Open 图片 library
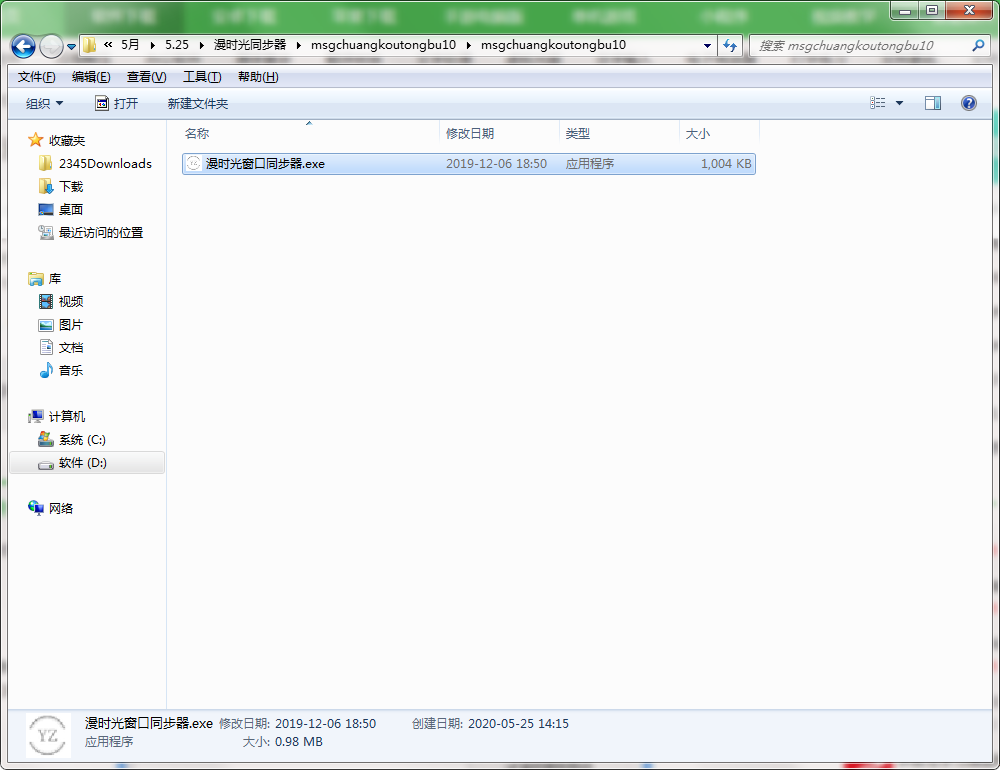The image size is (1000, 770). (x=71, y=325)
